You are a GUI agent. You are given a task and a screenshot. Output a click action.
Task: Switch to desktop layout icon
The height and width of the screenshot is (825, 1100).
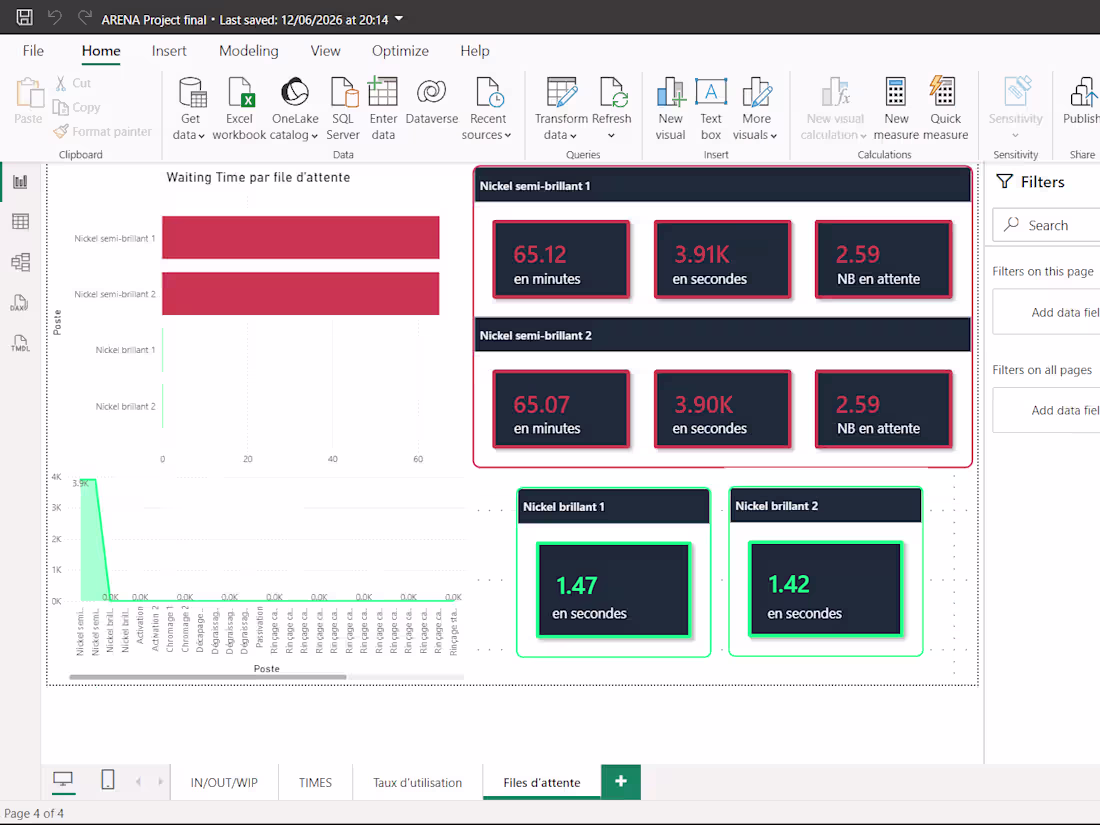click(63, 780)
